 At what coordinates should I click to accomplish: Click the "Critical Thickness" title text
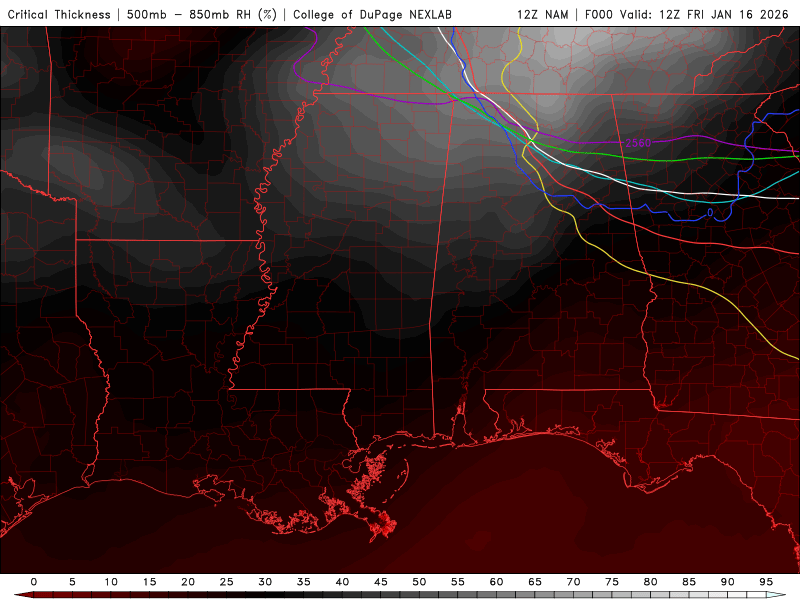click(x=59, y=15)
